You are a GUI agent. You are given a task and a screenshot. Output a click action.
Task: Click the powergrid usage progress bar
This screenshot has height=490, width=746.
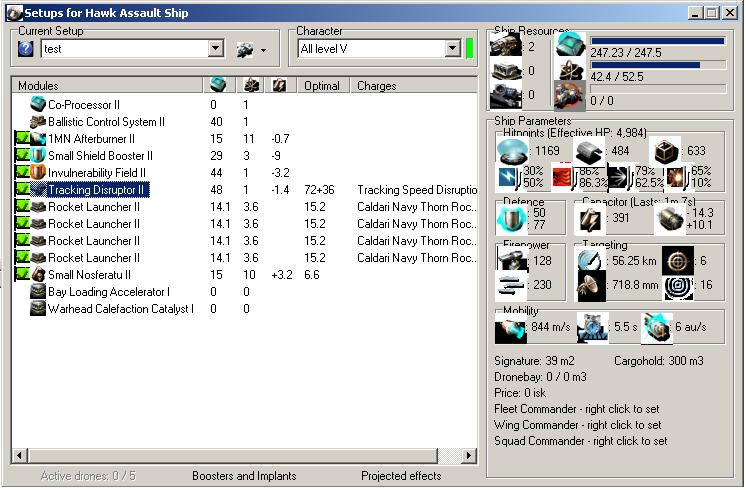coord(658,65)
